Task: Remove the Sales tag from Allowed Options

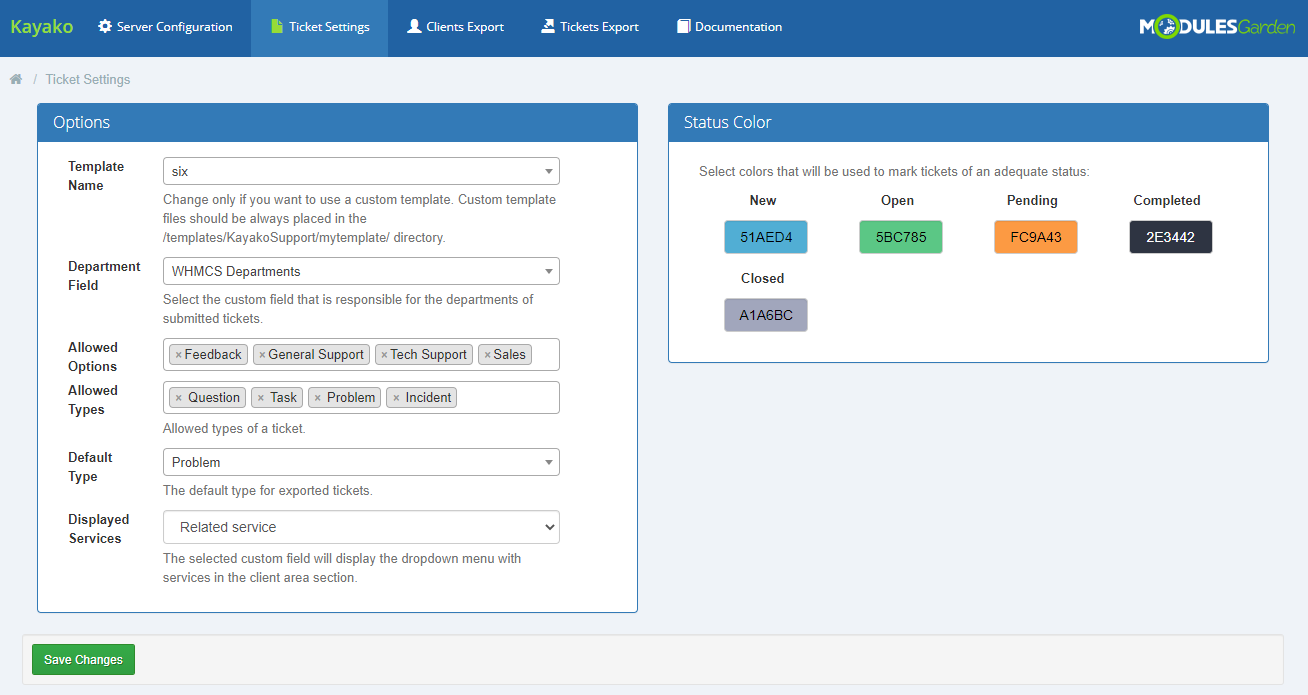Action: pos(487,355)
